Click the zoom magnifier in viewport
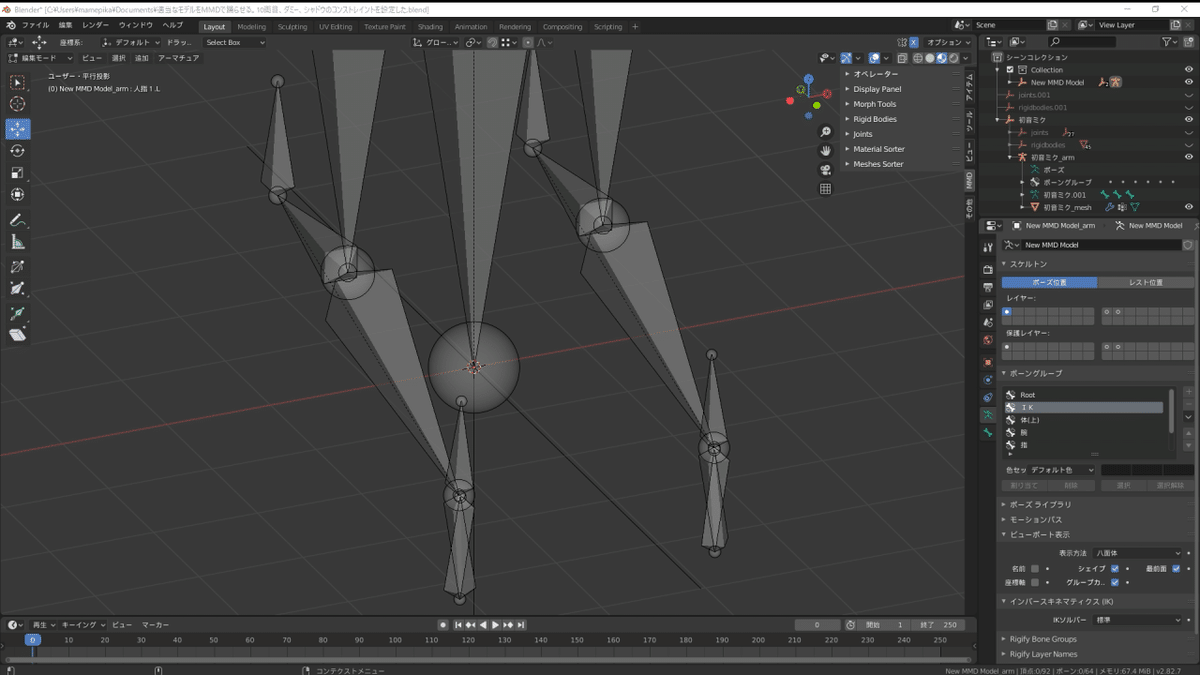This screenshot has width=1200, height=675. coord(825,132)
